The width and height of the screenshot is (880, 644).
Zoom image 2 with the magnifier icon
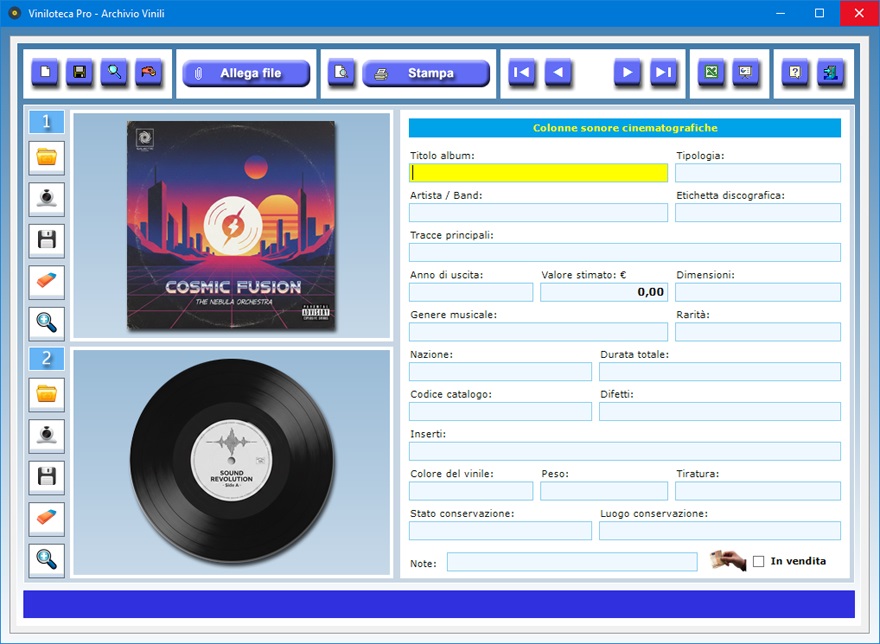pos(47,560)
